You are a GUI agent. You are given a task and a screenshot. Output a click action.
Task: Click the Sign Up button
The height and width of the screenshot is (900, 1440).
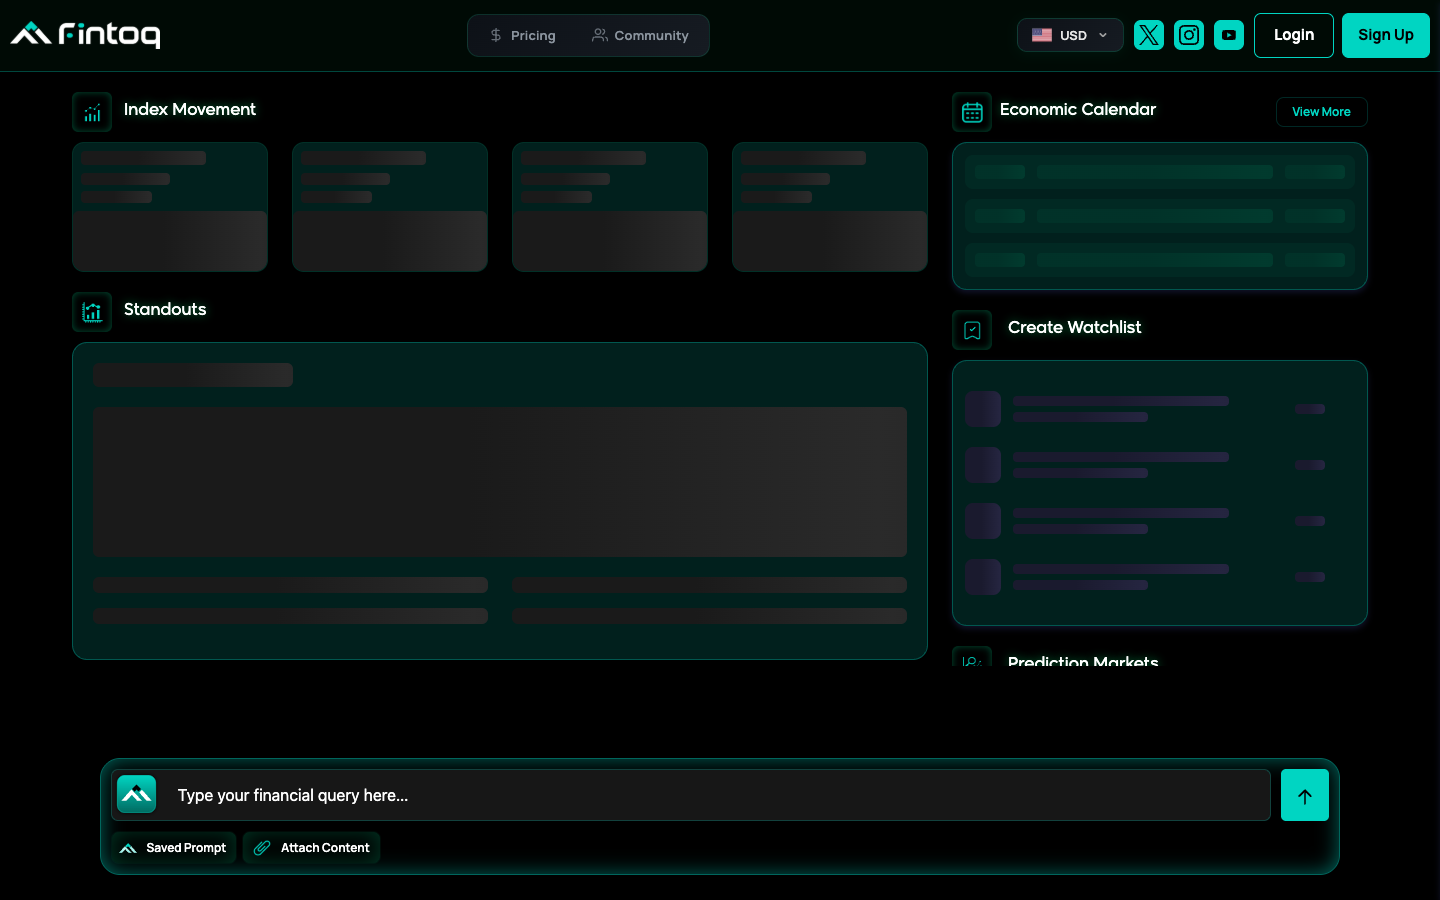click(1386, 35)
